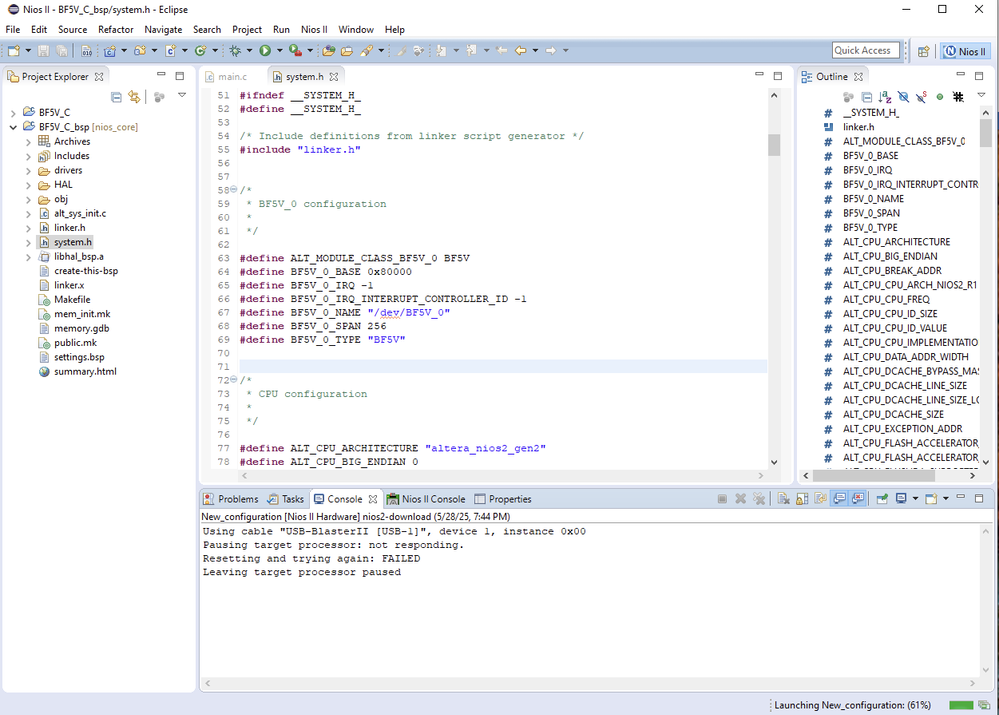Open the Nios II menu
The height and width of the screenshot is (715, 999).
pos(313,30)
